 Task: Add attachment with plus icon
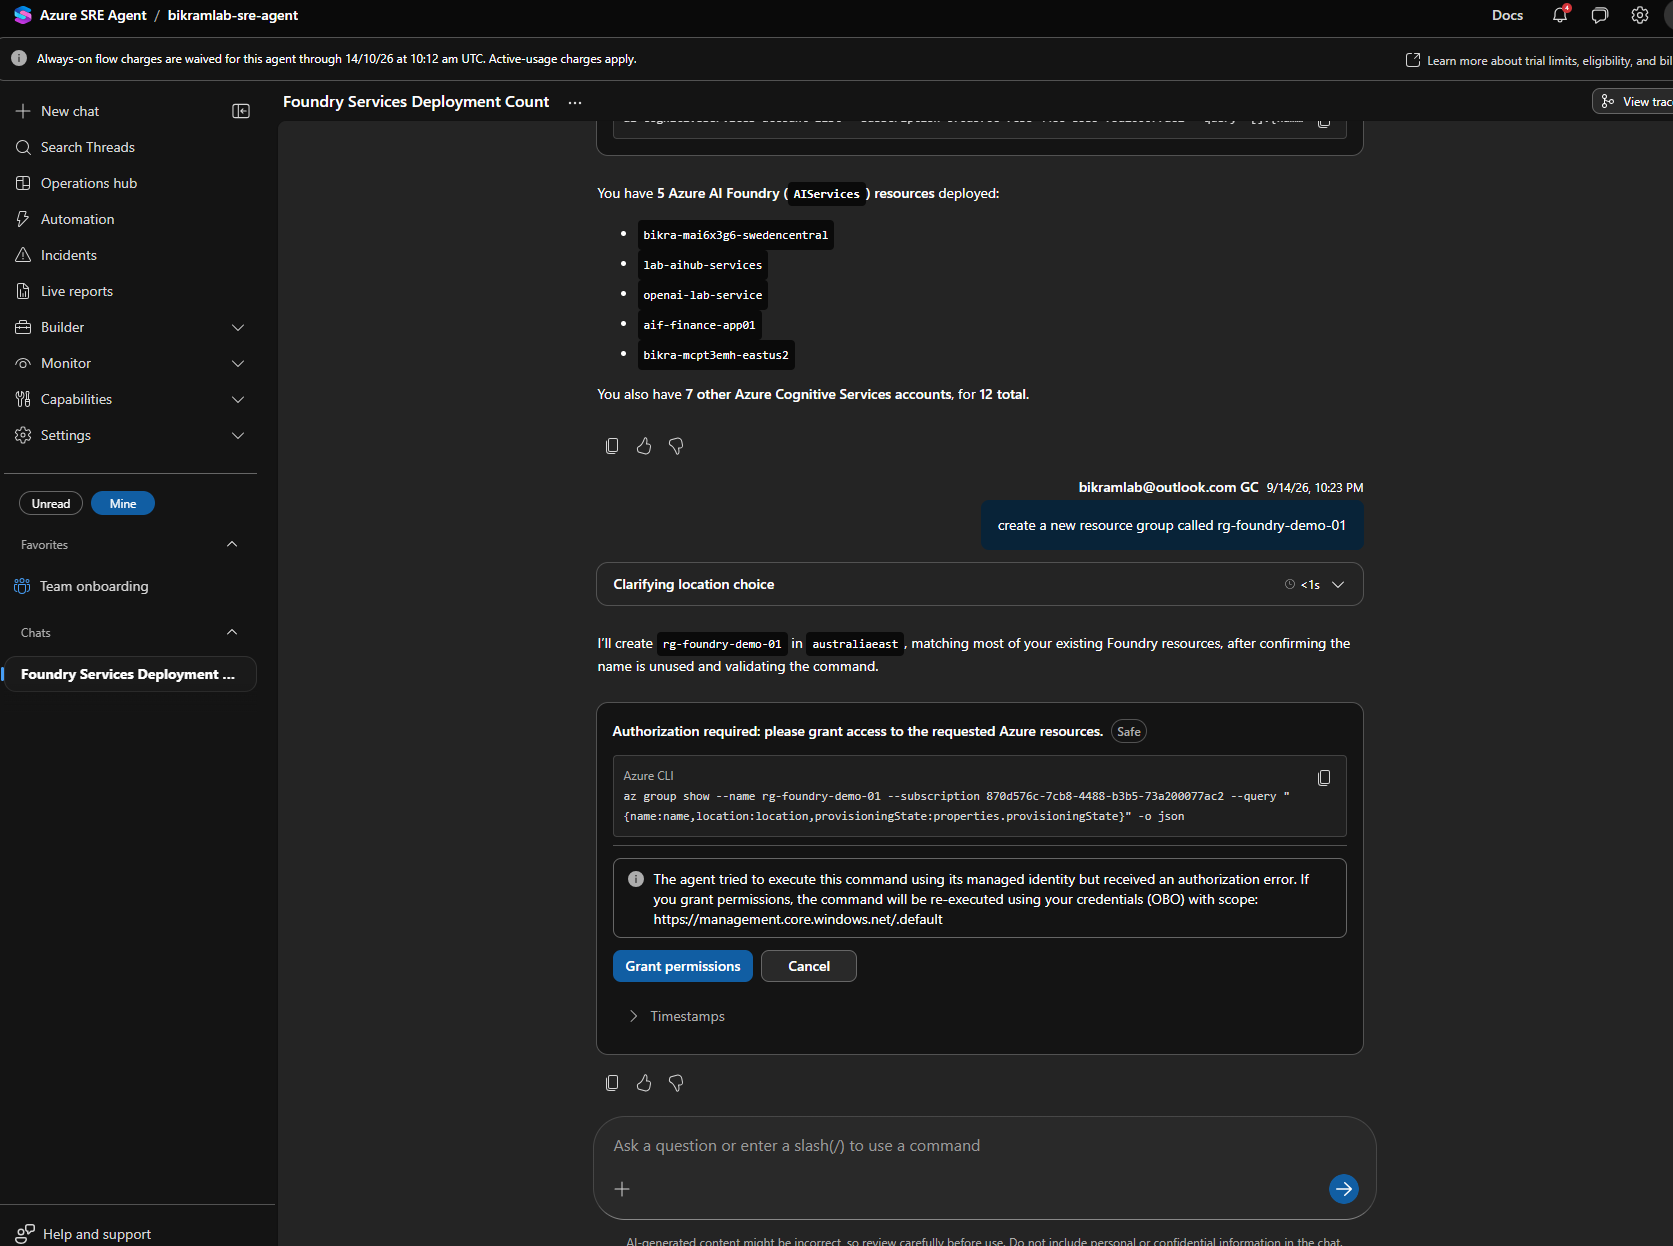(622, 1189)
